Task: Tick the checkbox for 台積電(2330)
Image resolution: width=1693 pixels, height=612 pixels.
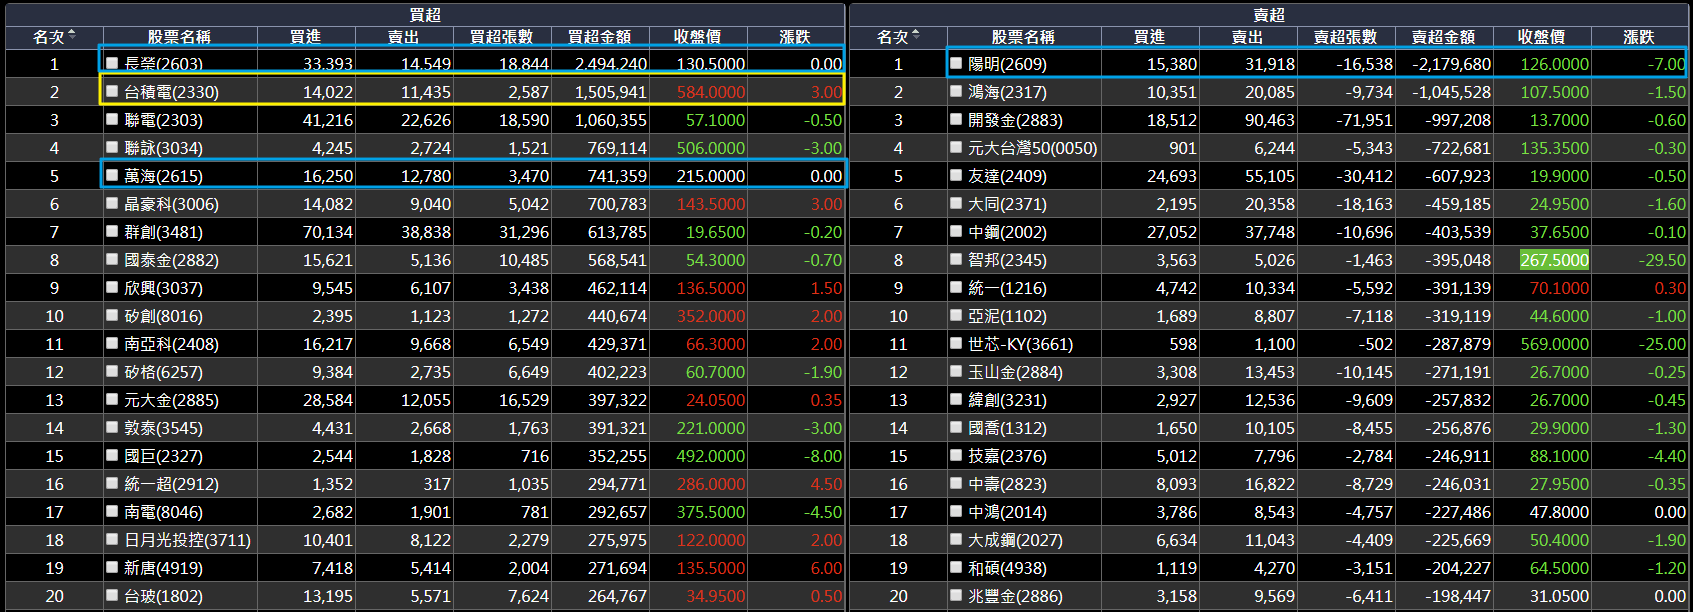Action: point(113,91)
